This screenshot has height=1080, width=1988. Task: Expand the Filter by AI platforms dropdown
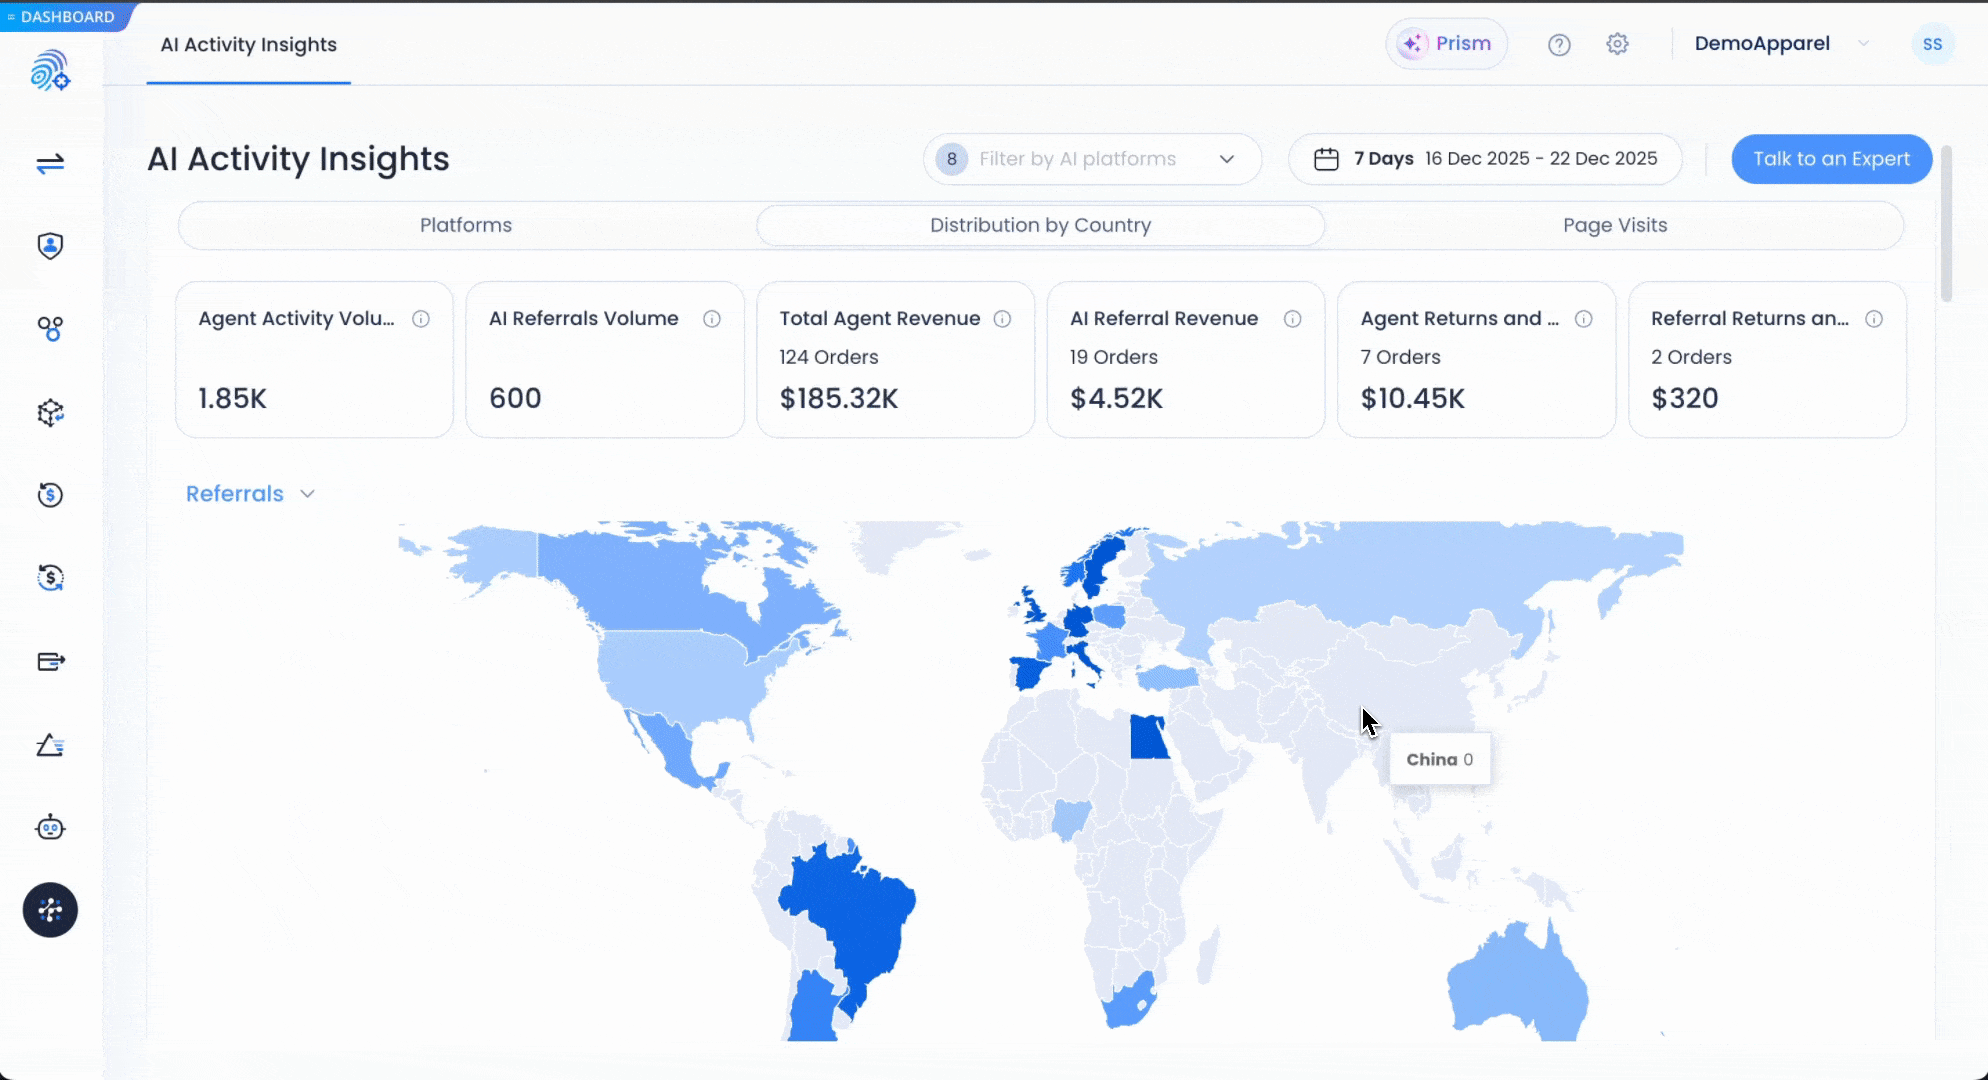coord(1090,159)
